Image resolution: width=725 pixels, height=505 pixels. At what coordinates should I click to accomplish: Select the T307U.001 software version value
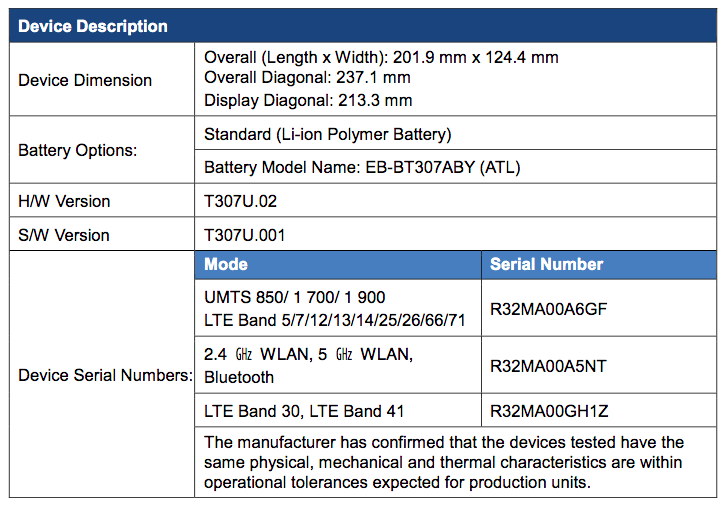point(245,235)
